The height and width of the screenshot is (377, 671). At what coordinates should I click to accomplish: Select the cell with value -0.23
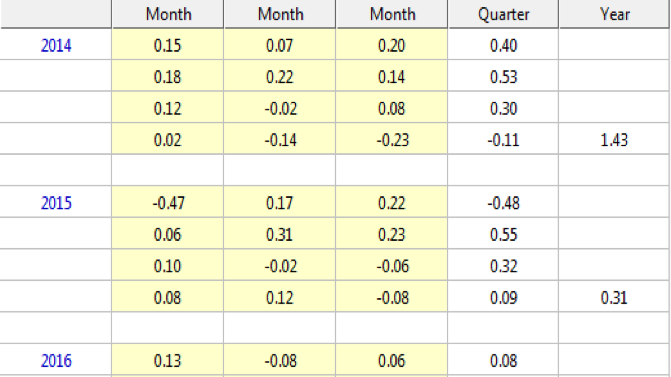click(392, 140)
